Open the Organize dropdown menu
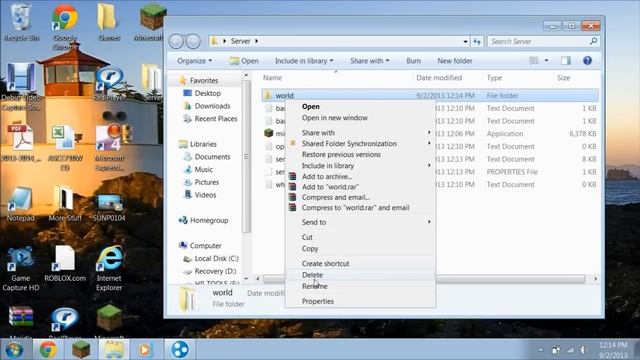 (x=195, y=61)
